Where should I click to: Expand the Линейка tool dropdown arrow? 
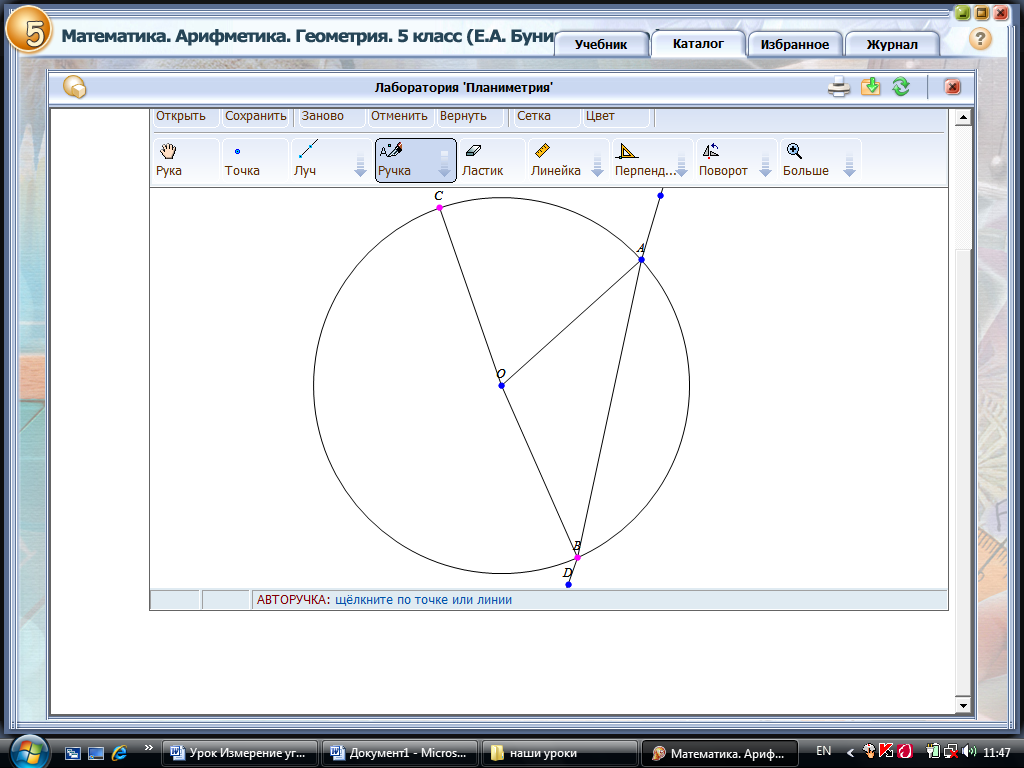tap(597, 166)
